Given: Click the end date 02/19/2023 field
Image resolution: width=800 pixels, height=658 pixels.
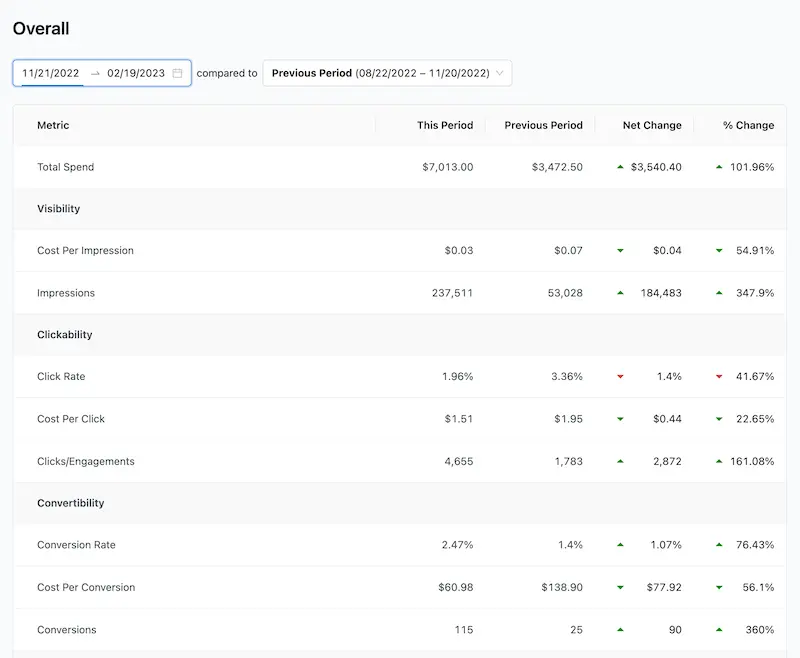Looking at the screenshot, I should pyautogui.click(x=136, y=73).
